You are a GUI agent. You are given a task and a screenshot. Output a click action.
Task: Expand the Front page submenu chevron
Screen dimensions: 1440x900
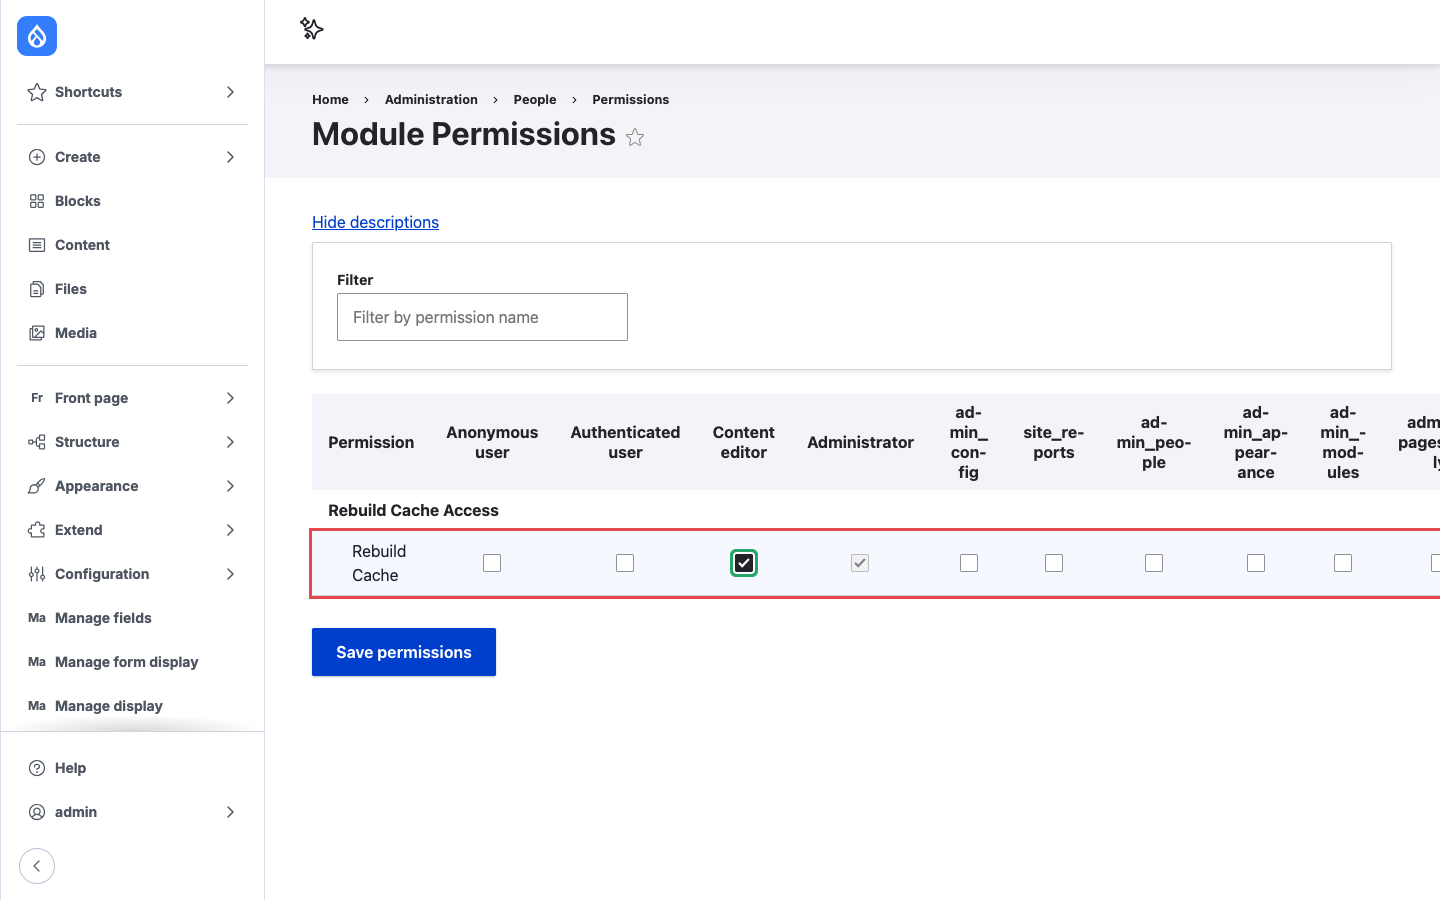(x=230, y=398)
